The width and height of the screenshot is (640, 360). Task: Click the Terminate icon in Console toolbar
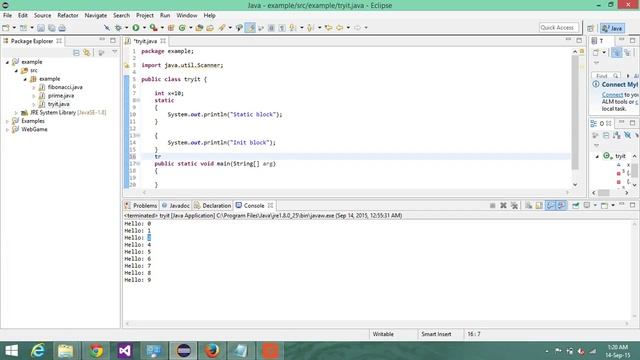(493, 205)
